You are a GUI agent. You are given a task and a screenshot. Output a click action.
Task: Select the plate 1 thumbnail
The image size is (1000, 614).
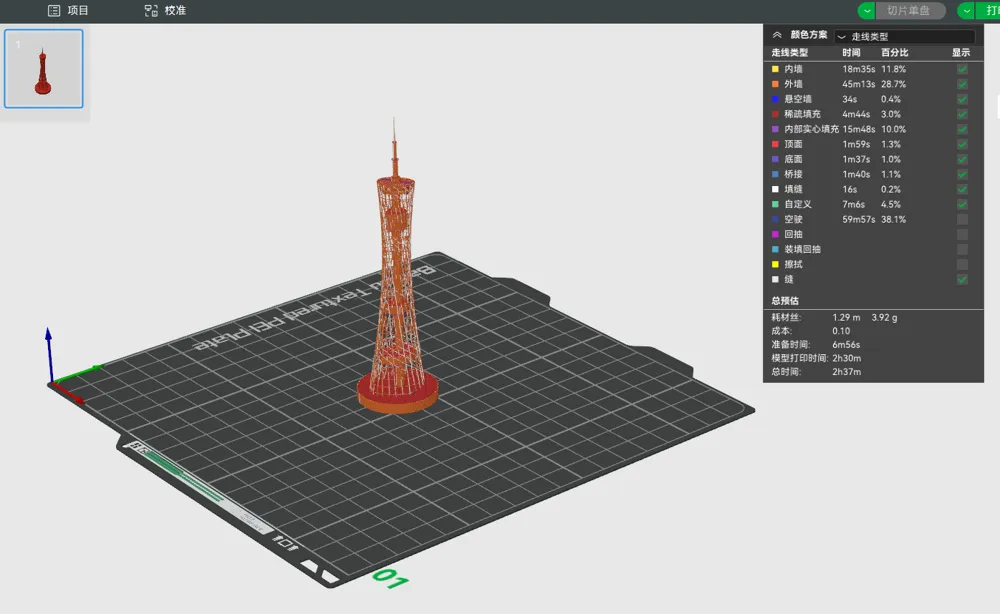pyautogui.click(x=43, y=67)
